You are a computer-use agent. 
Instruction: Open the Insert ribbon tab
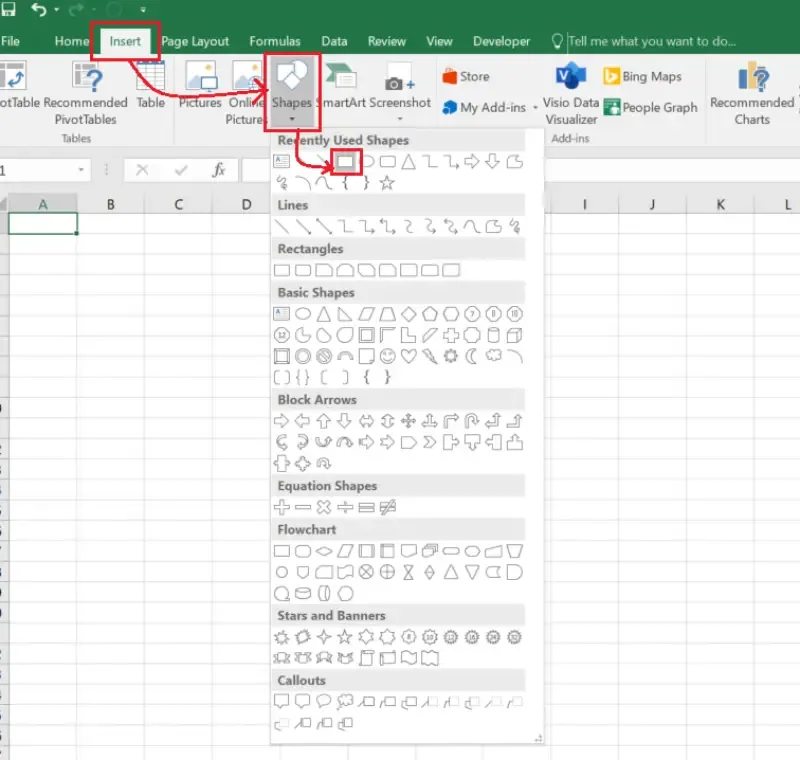coord(125,41)
